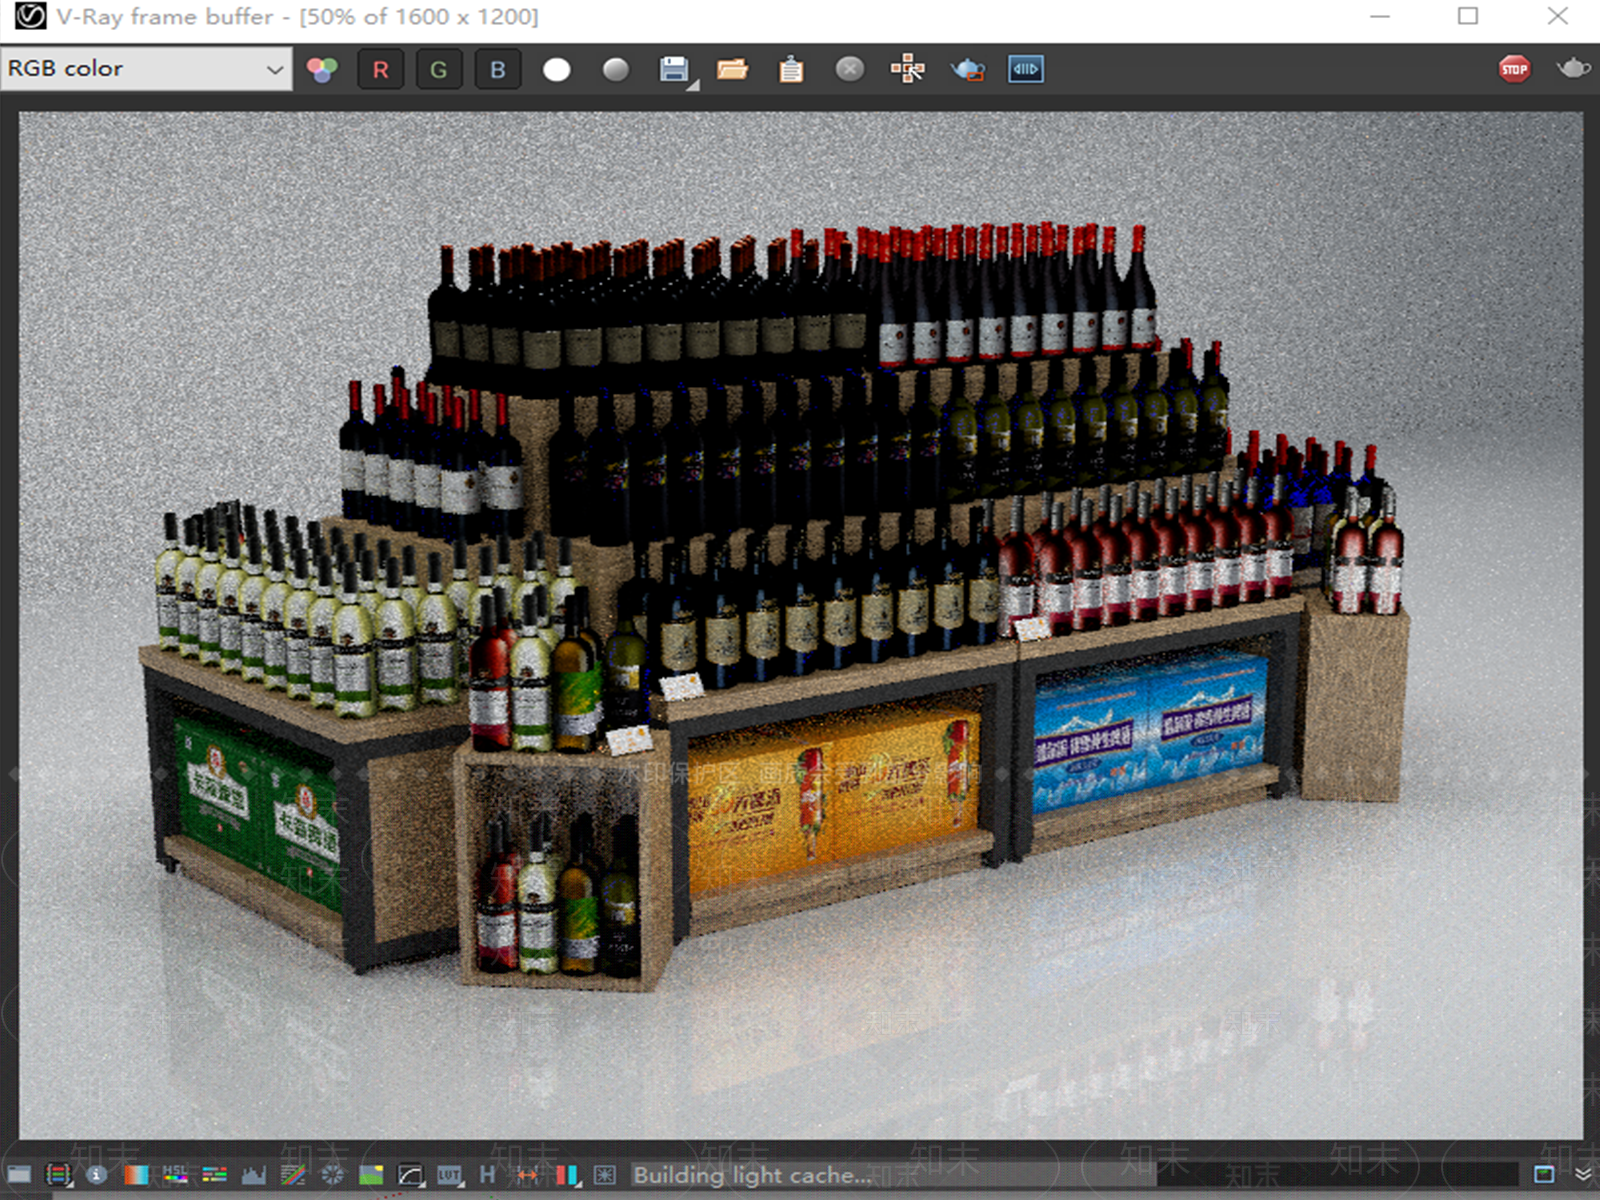This screenshot has height=1200, width=1600.
Task: Save the rendered image with floppy icon
Action: tap(674, 69)
